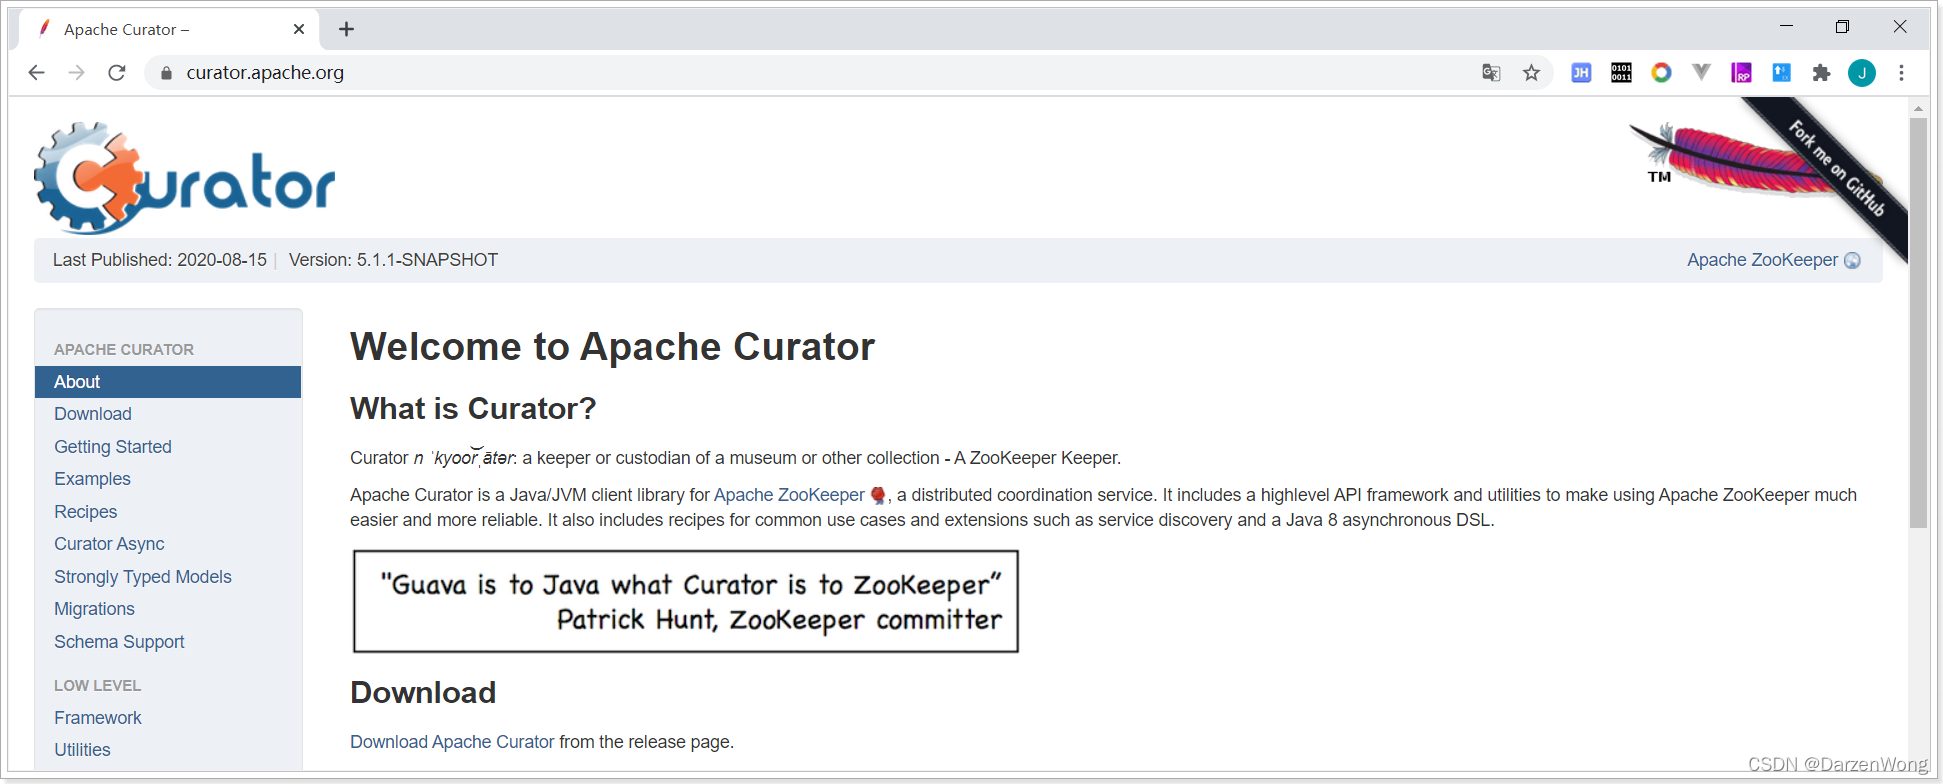This screenshot has height=784, width=1943.
Task: Open Framework under Low Level
Action: pyautogui.click(x=98, y=718)
